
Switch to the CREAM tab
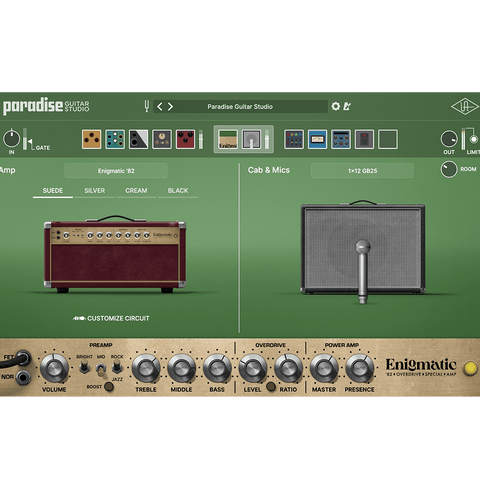136,191
